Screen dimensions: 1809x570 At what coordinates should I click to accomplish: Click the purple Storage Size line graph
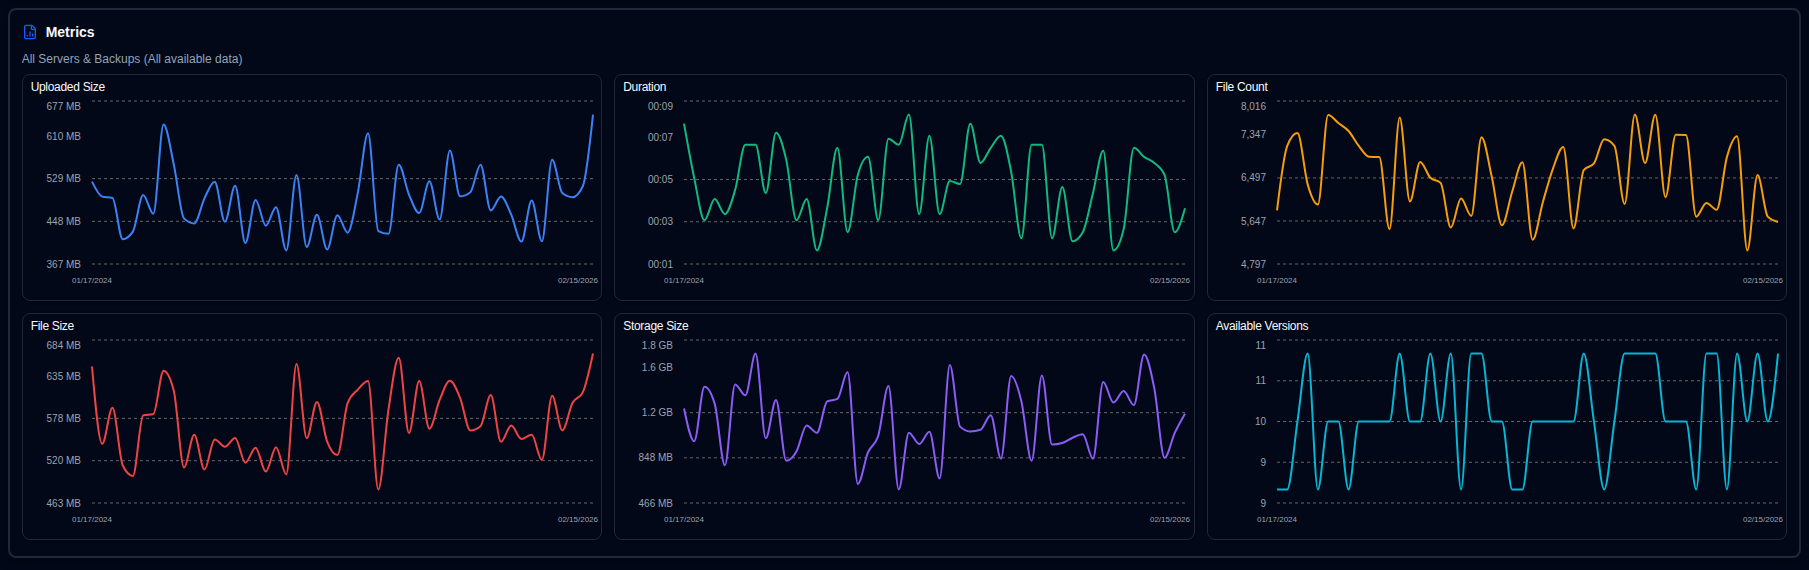pos(934,422)
